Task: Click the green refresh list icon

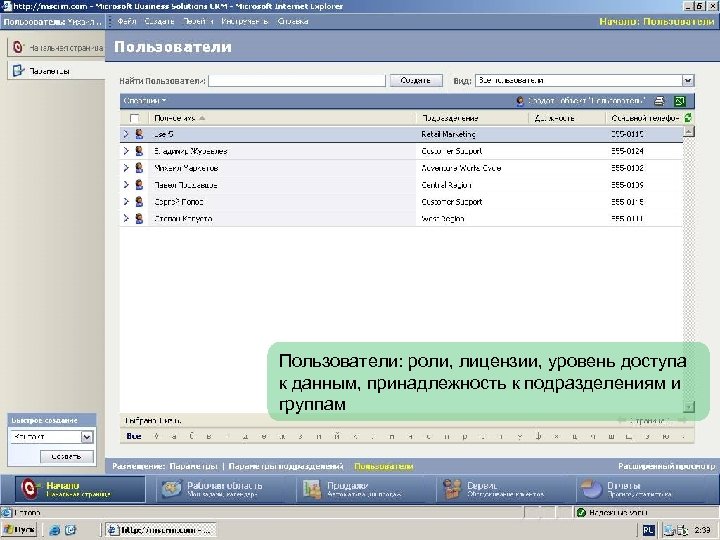Action: 688,118
